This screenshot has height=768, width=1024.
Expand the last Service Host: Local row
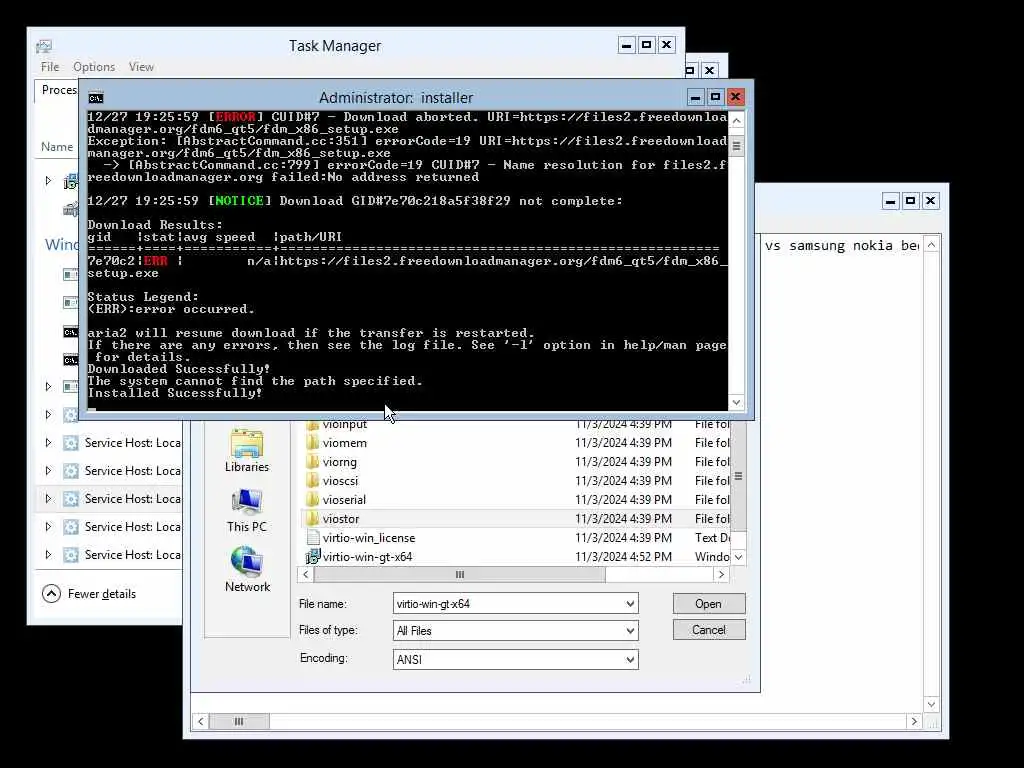pos(48,555)
